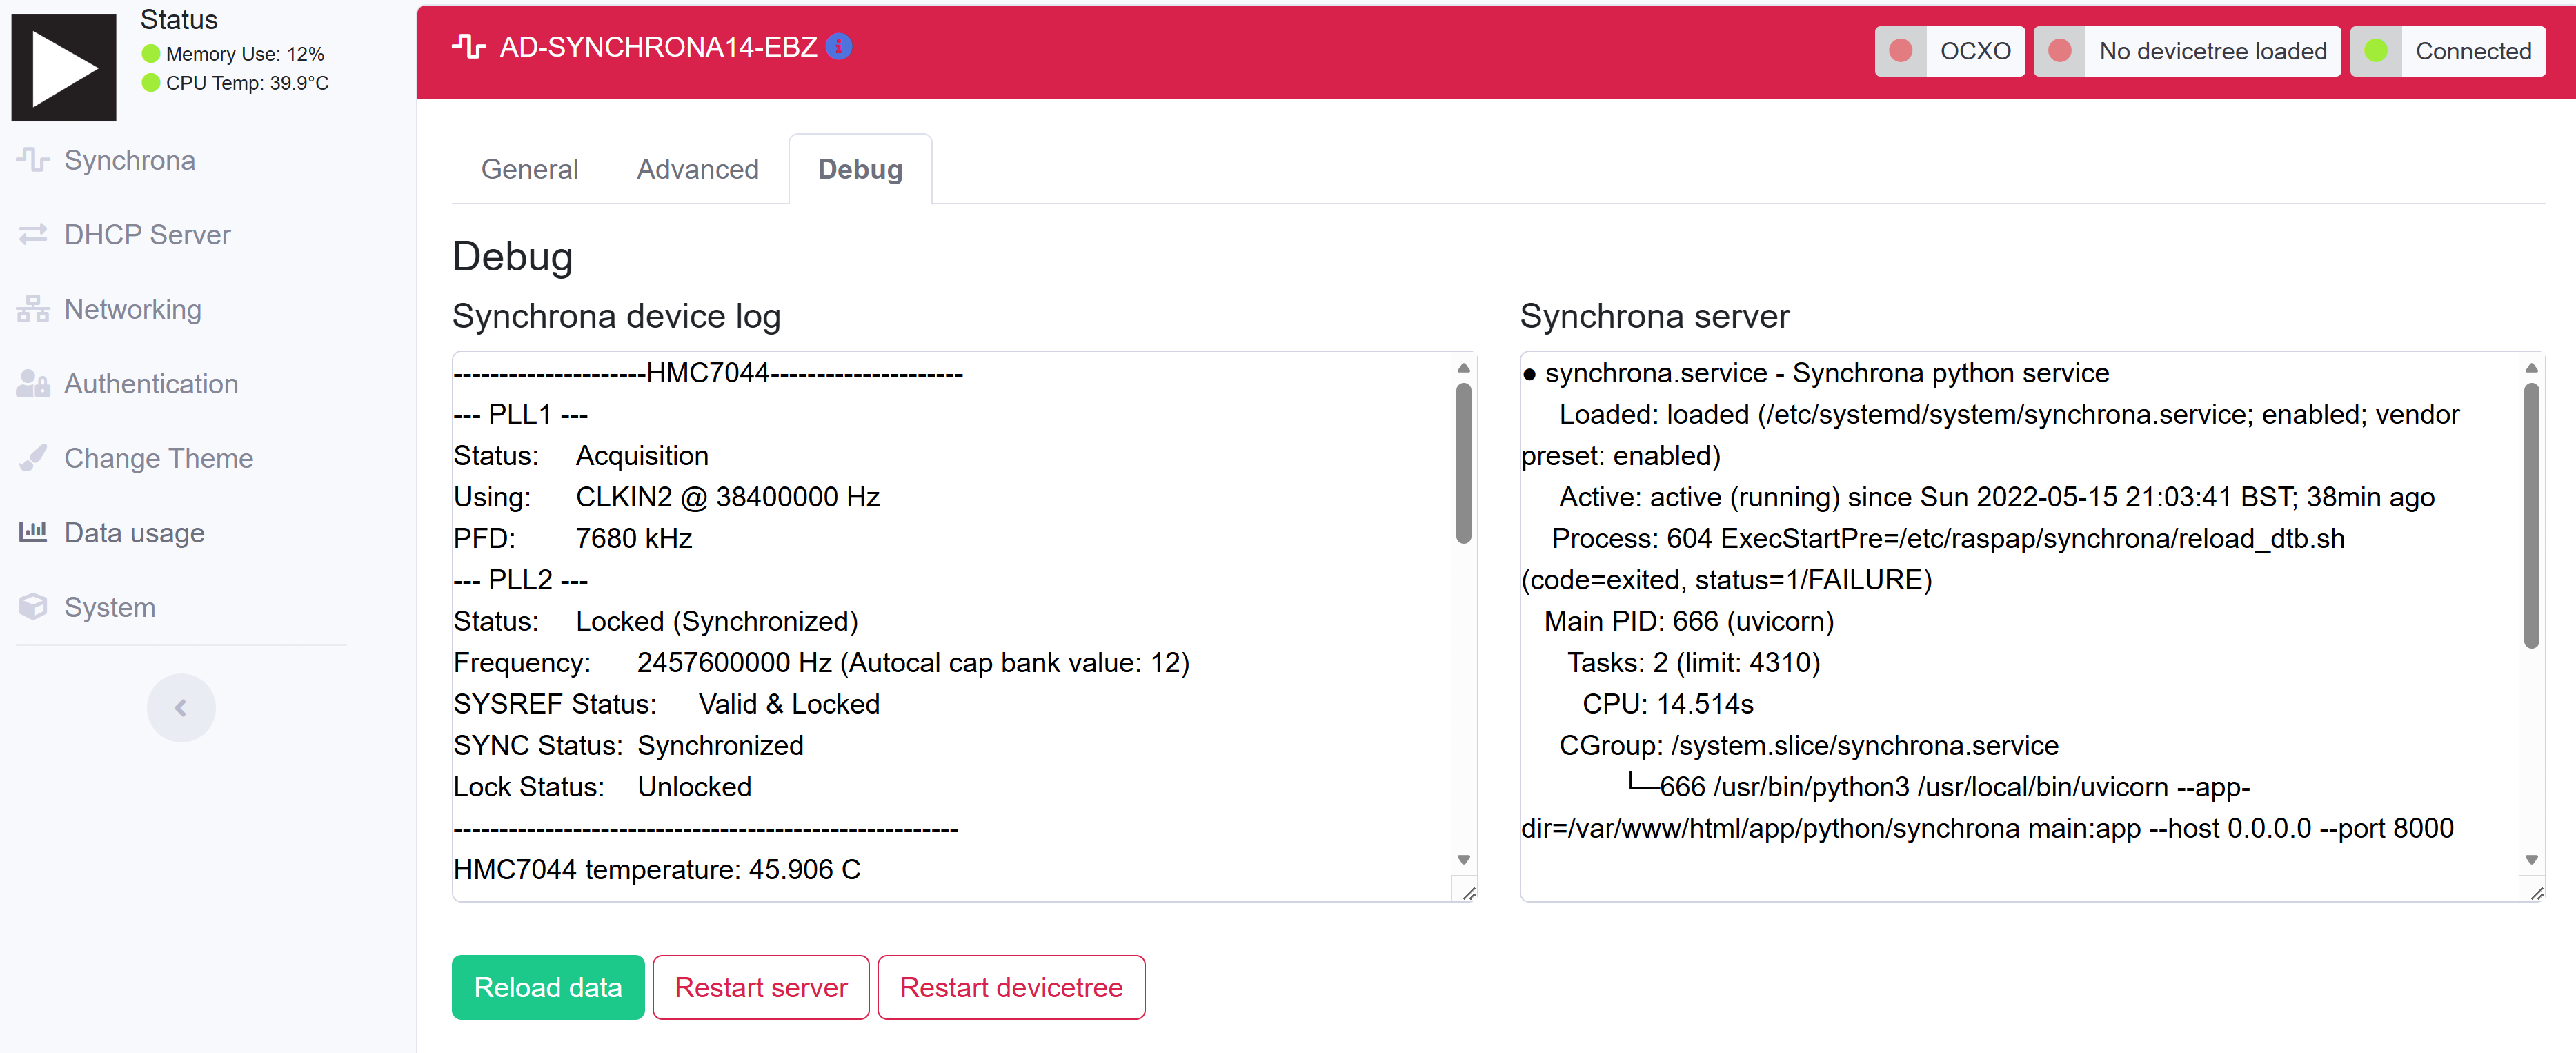Open the System page
This screenshot has height=1053, width=2576.
click(x=110, y=607)
